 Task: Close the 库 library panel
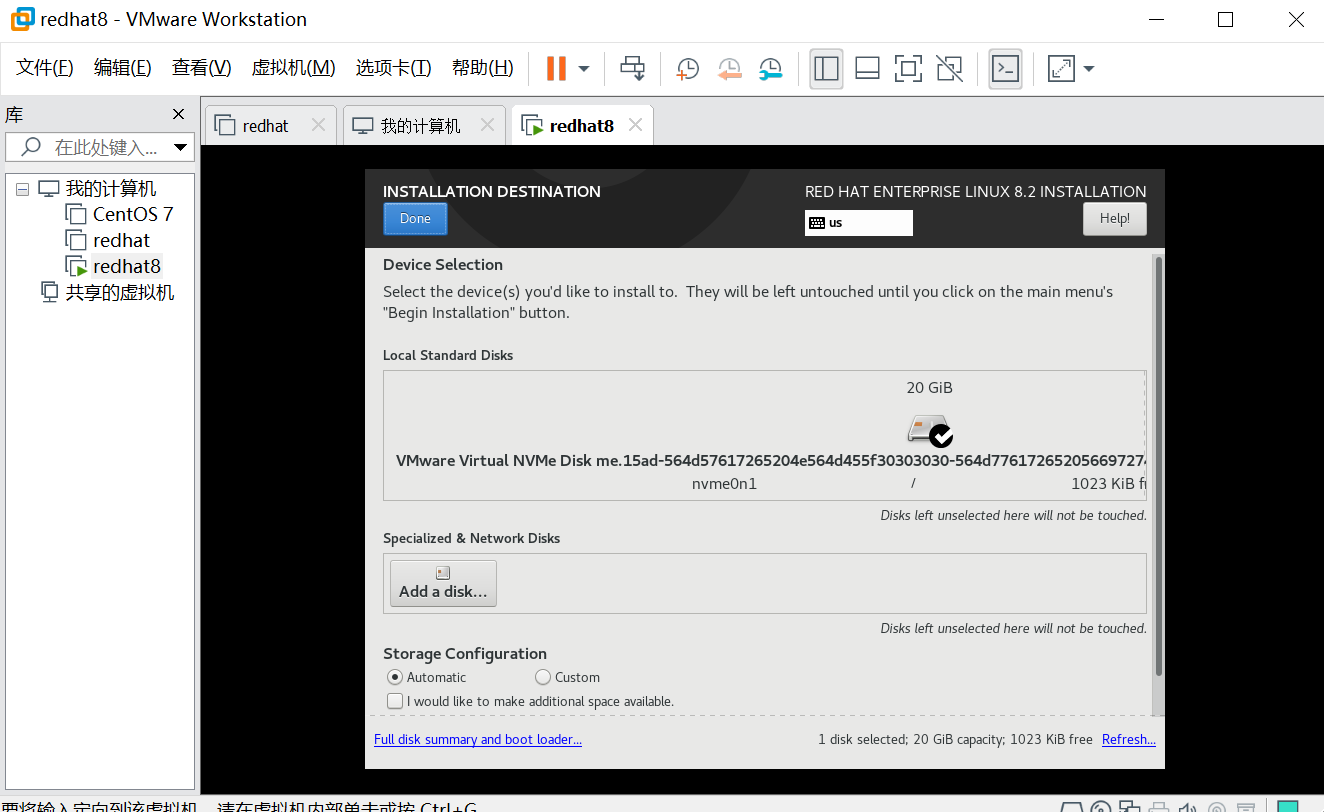click(179, 114)
